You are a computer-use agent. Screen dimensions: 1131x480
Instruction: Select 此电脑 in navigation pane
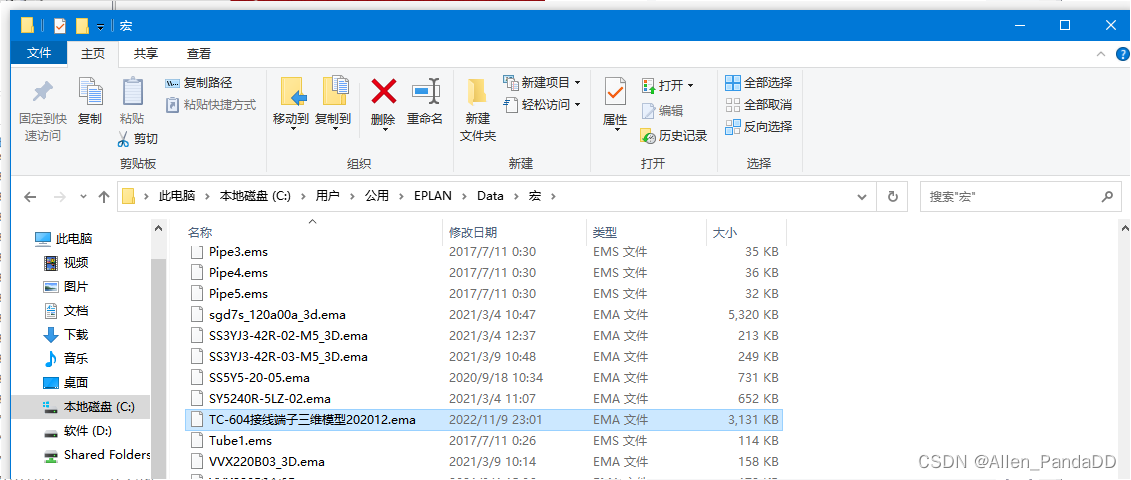[63, 238]
